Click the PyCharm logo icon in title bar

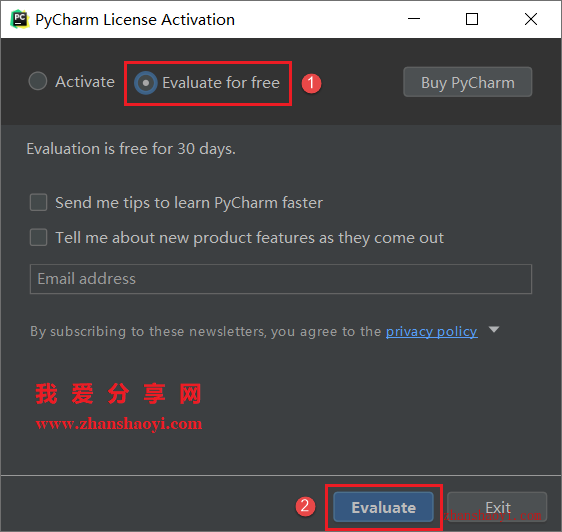point(20,19)
